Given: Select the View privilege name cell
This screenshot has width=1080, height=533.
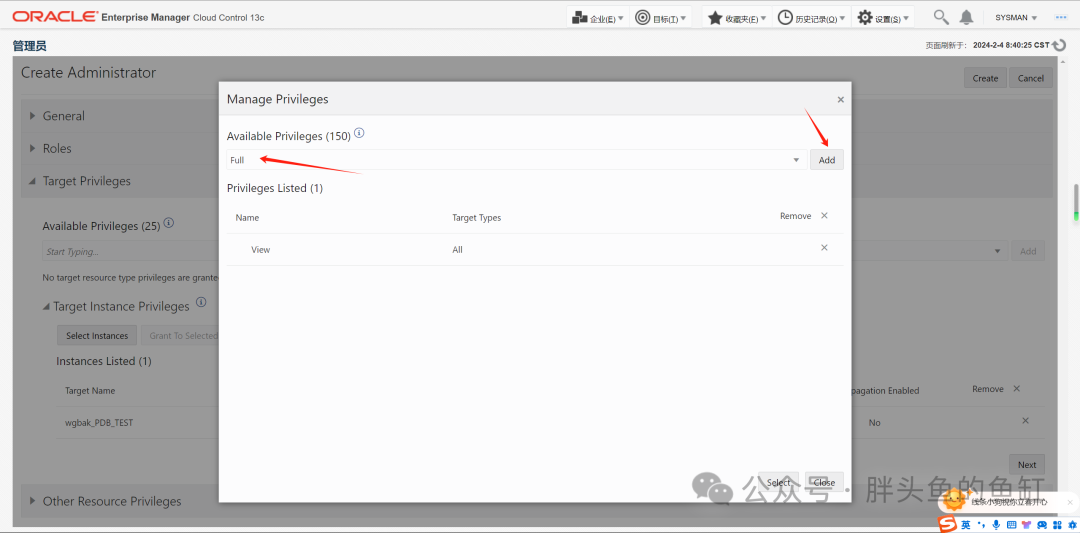Looking at the screenshot, I should (x=261, y=249).
